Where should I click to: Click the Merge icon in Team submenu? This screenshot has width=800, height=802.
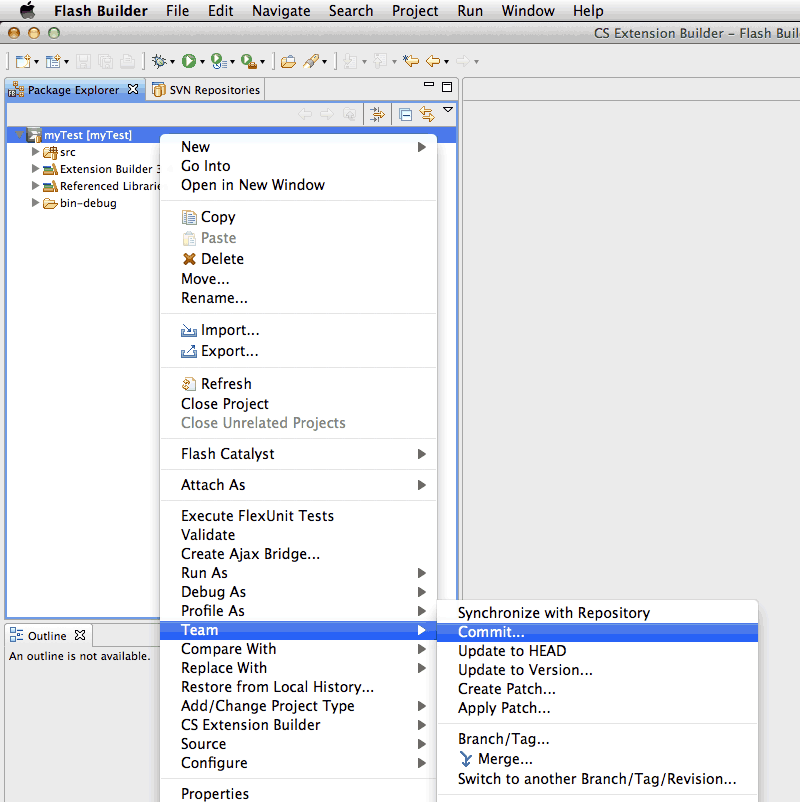(x=465, y=759)
